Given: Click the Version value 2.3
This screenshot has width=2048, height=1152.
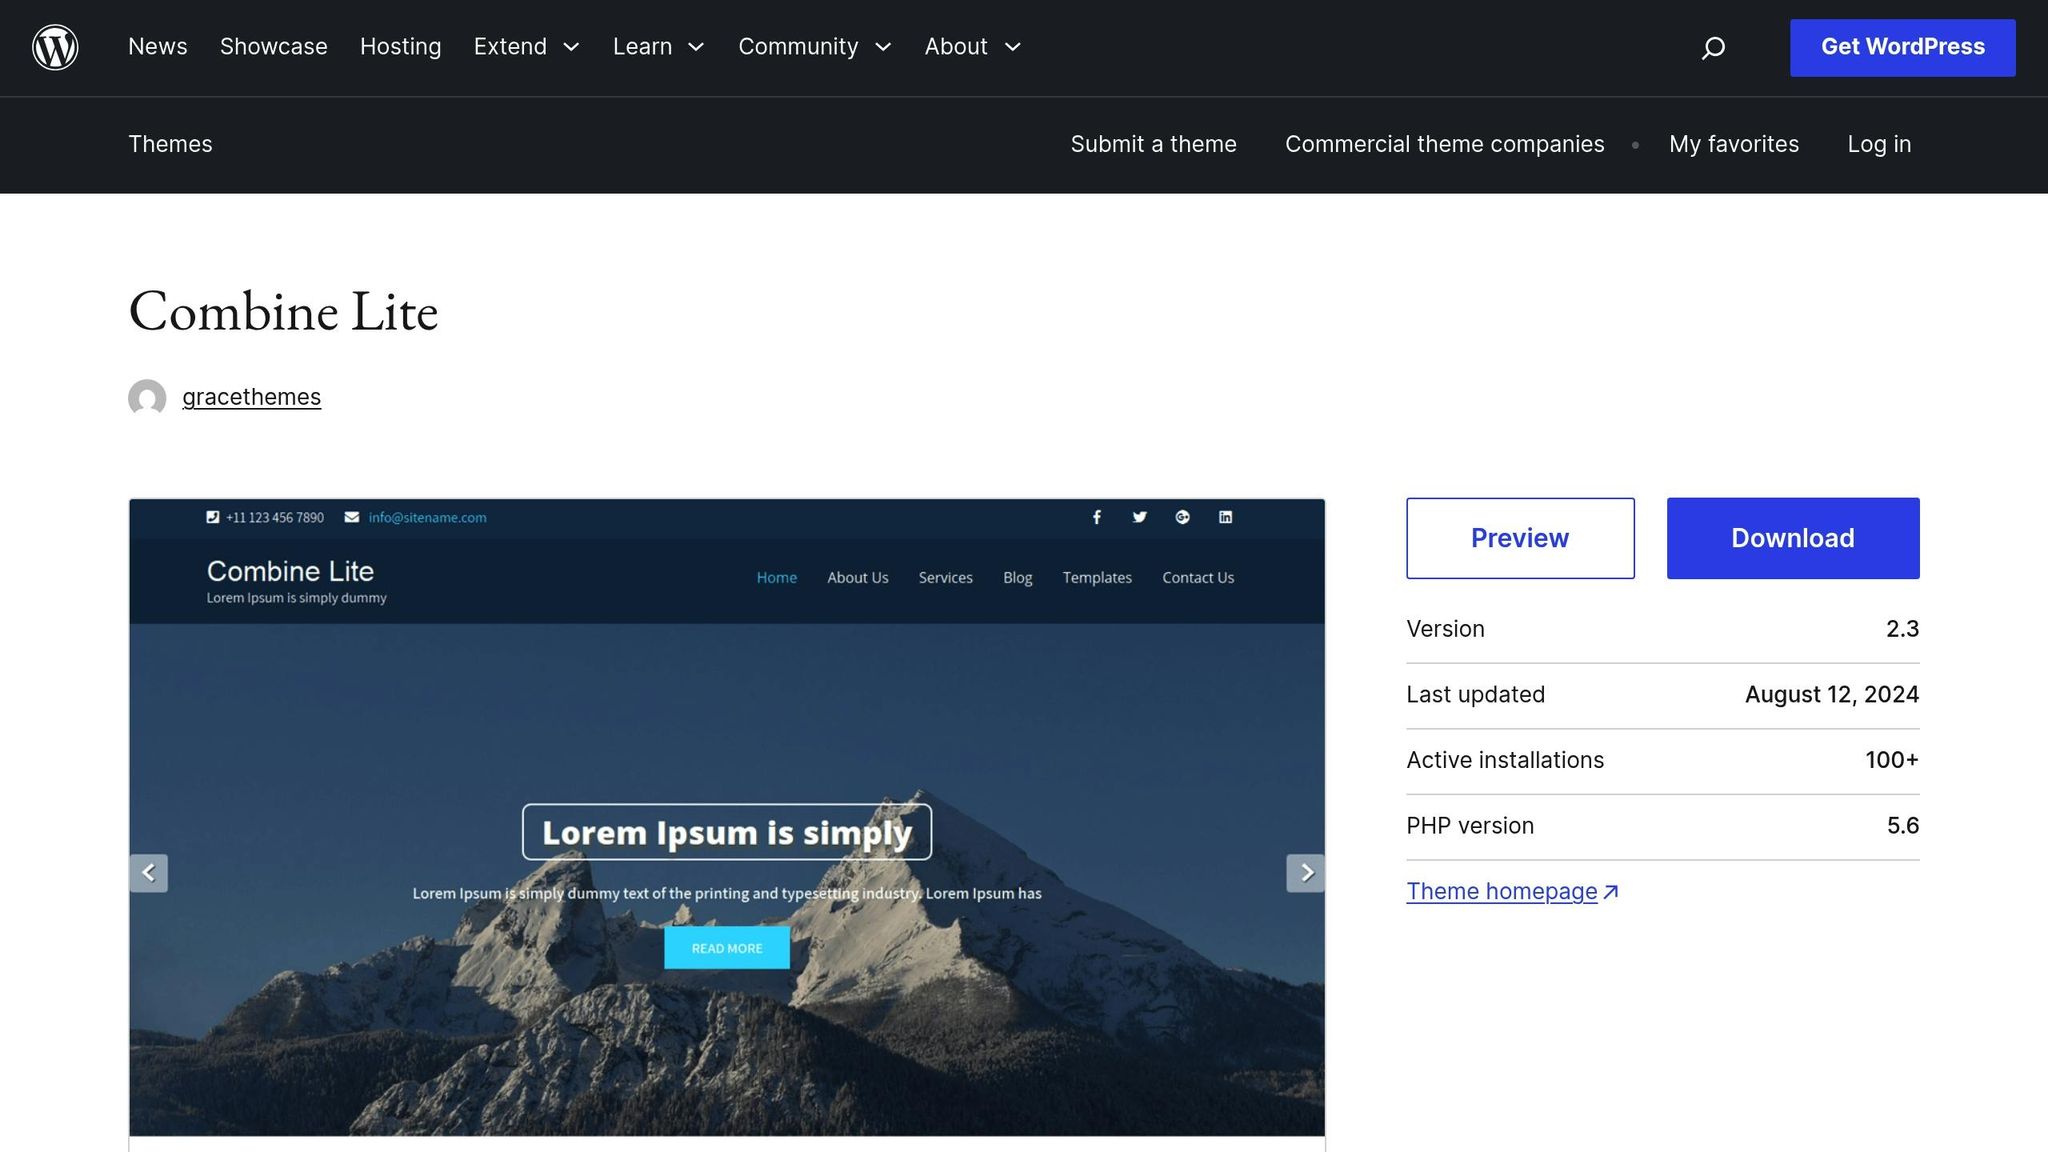Looking at the screenshot, I should point(1902,629).
